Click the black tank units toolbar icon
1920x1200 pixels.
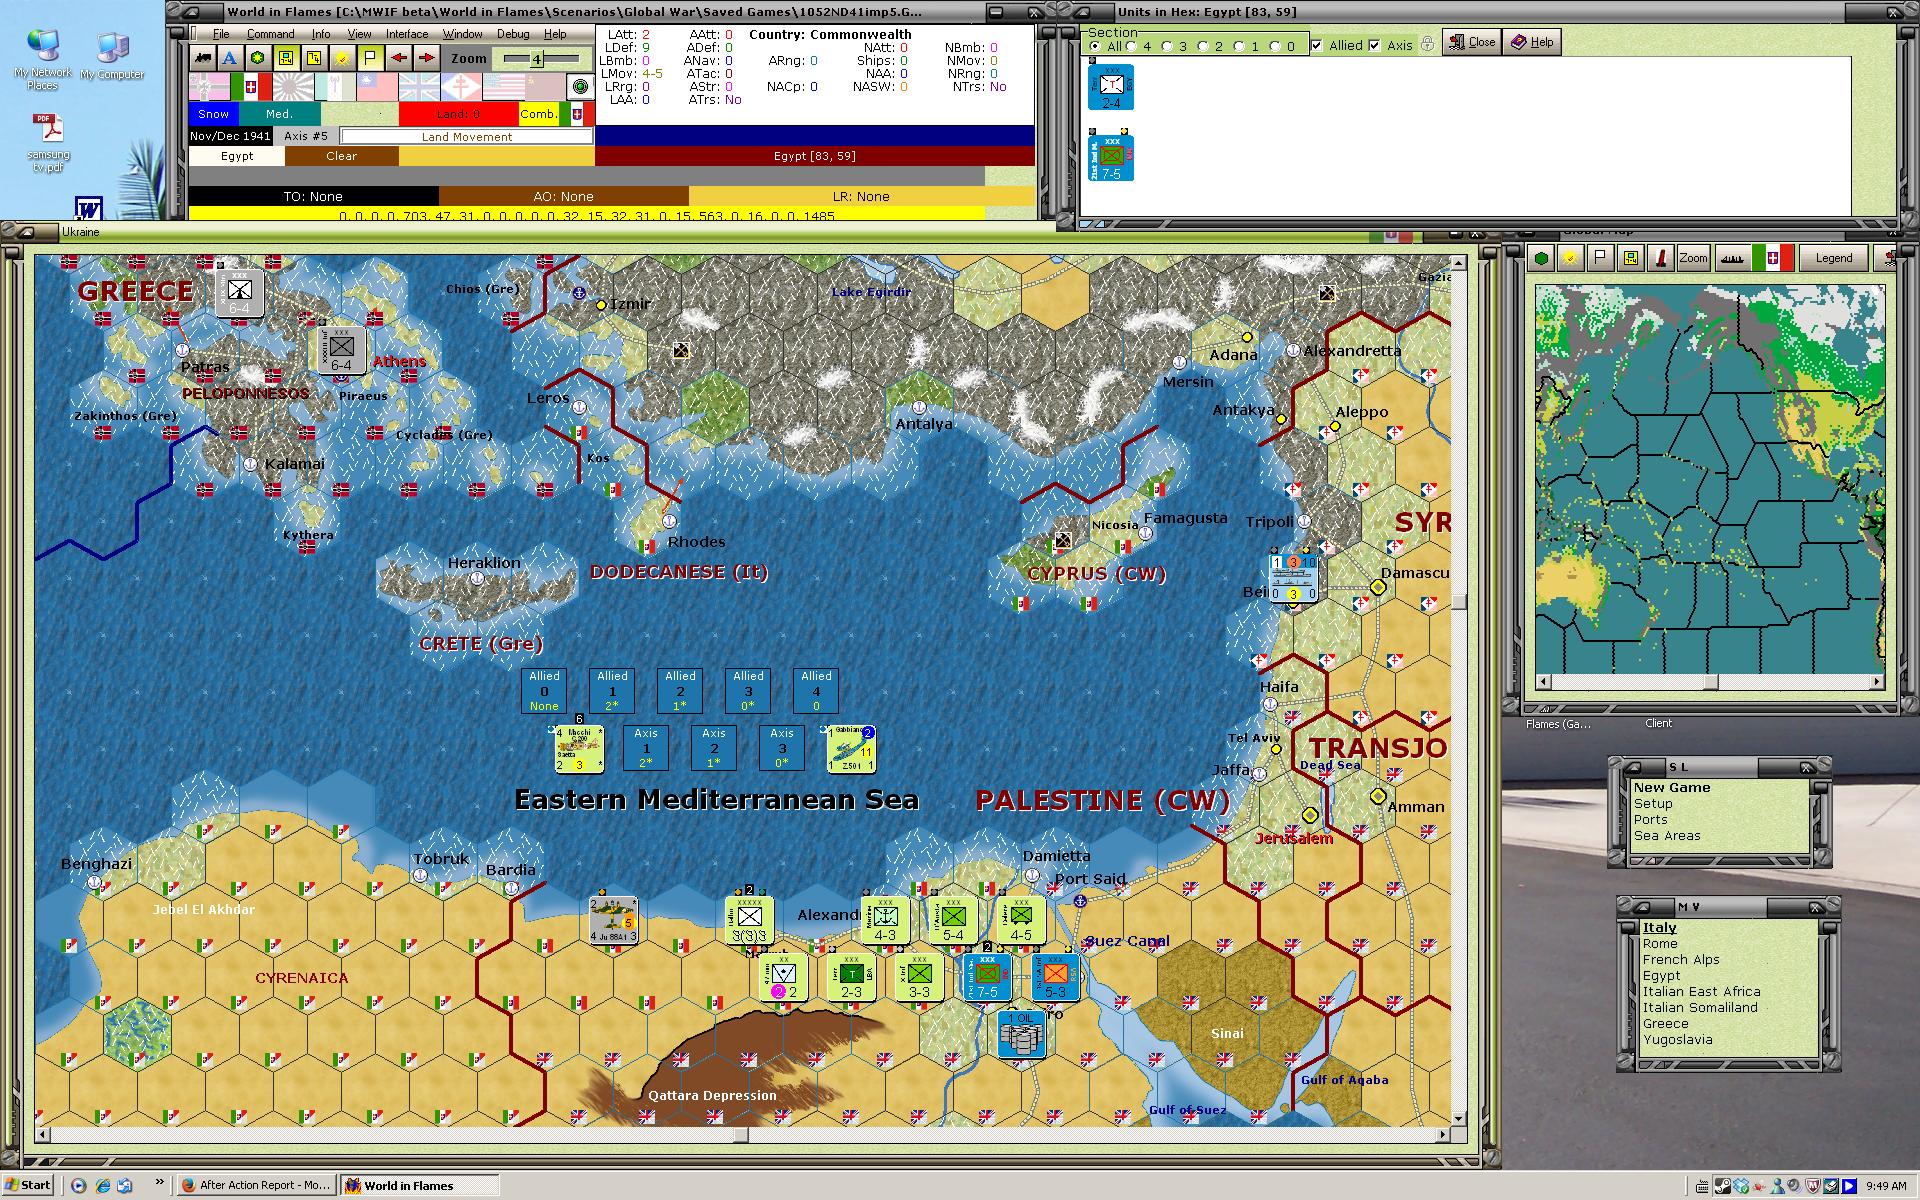pyautogui.click(x=203, y=58)
